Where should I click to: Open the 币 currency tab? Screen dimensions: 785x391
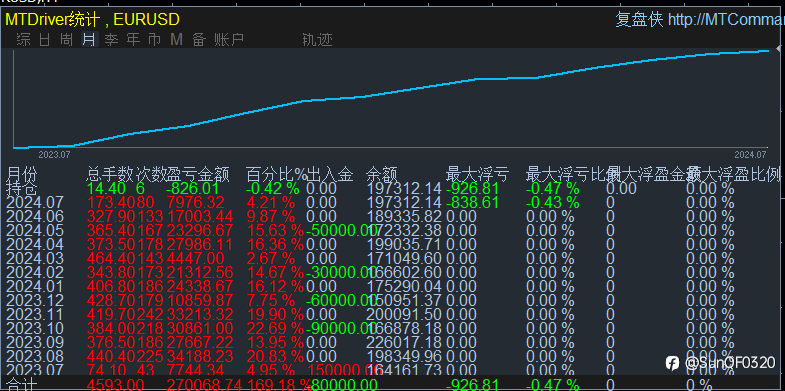click(155, 39)
